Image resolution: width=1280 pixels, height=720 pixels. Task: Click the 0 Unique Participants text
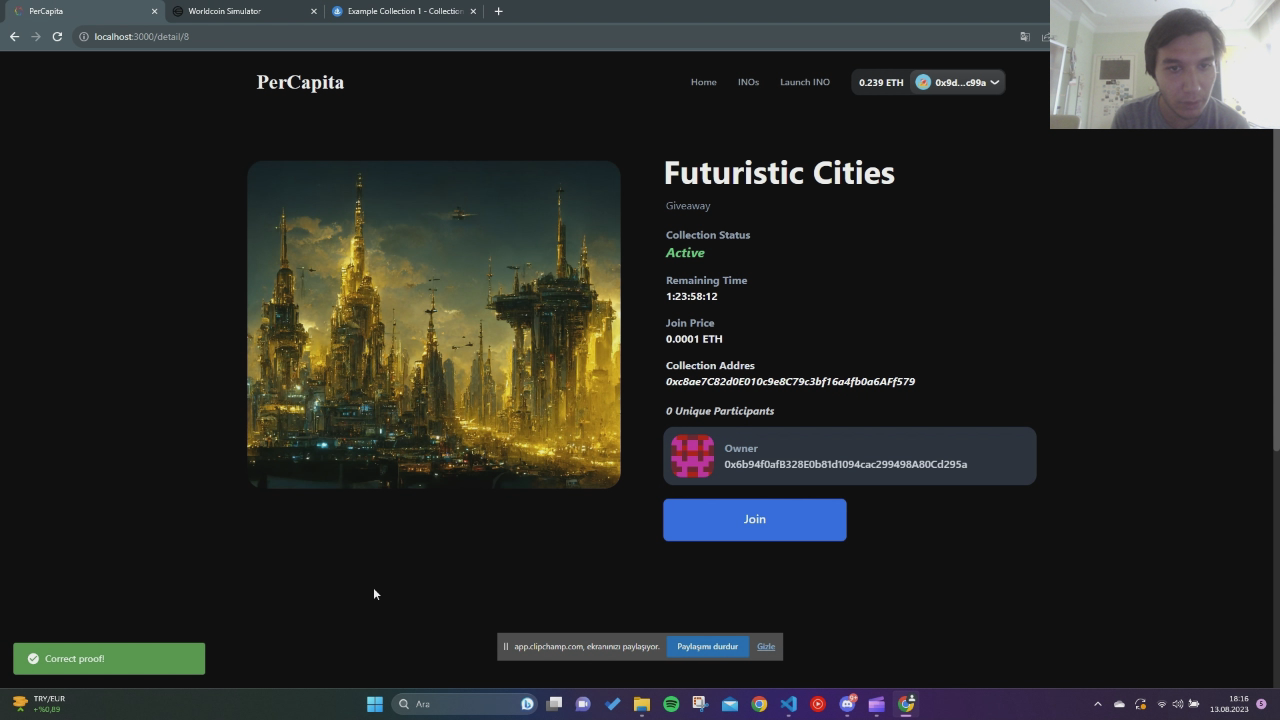pos(720,411)
